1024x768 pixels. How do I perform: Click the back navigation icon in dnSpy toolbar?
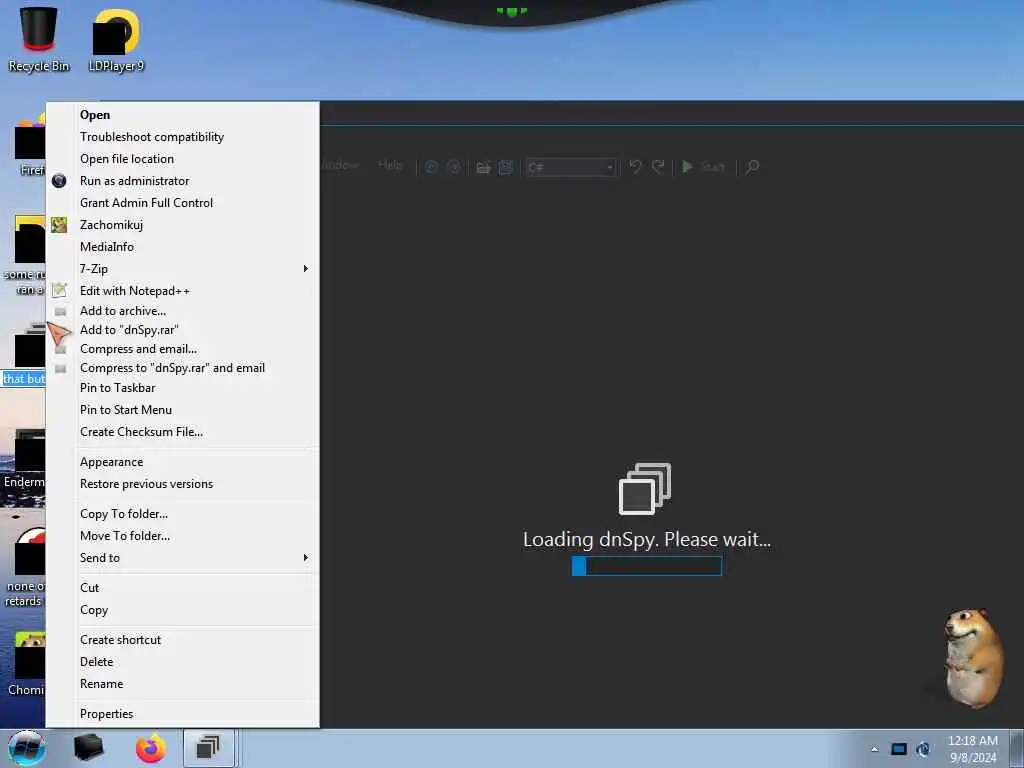point(432,167)
